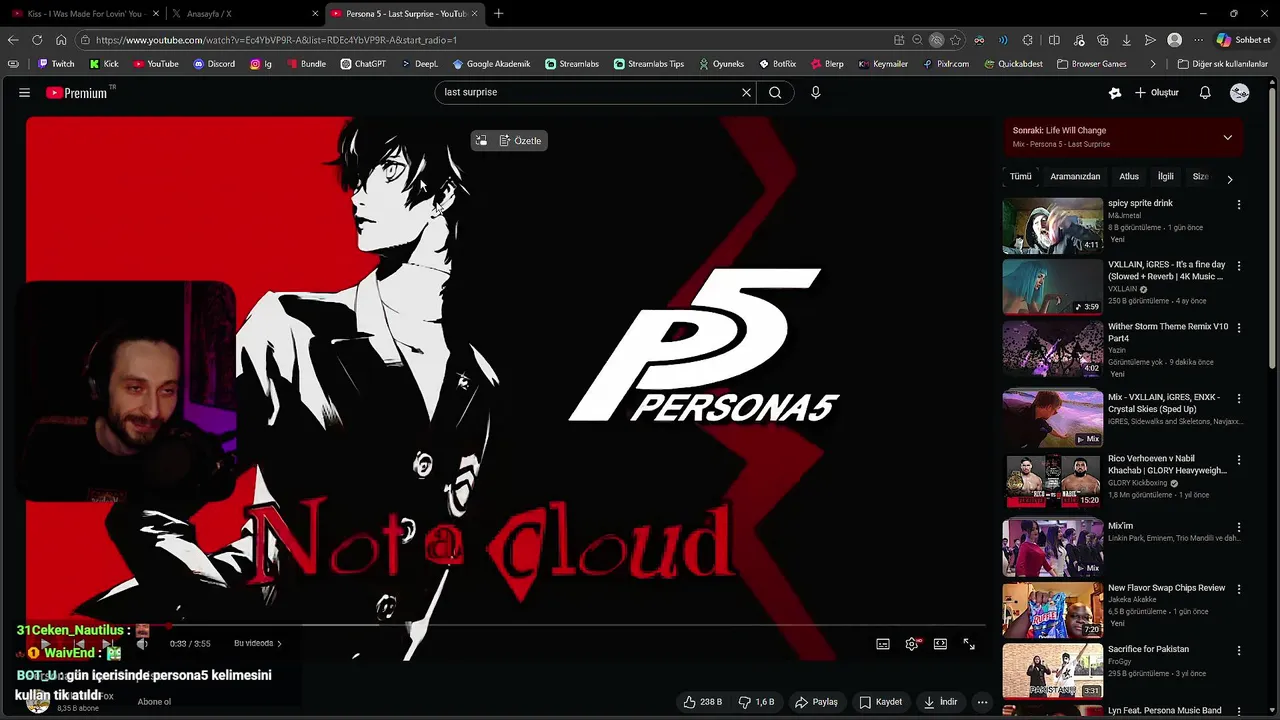This screenshot has width=1280, height=720.
Task: Open browser settings and more menu
Action: [1198, 40]
